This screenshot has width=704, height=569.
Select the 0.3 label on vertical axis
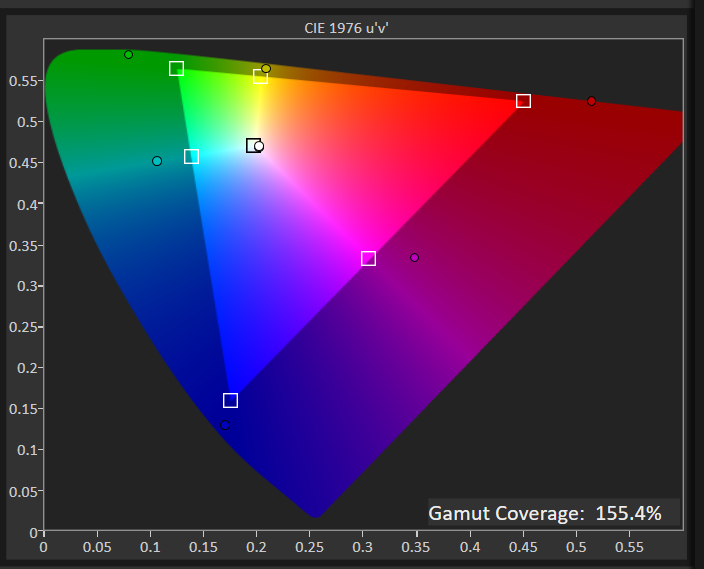point(27,286)
